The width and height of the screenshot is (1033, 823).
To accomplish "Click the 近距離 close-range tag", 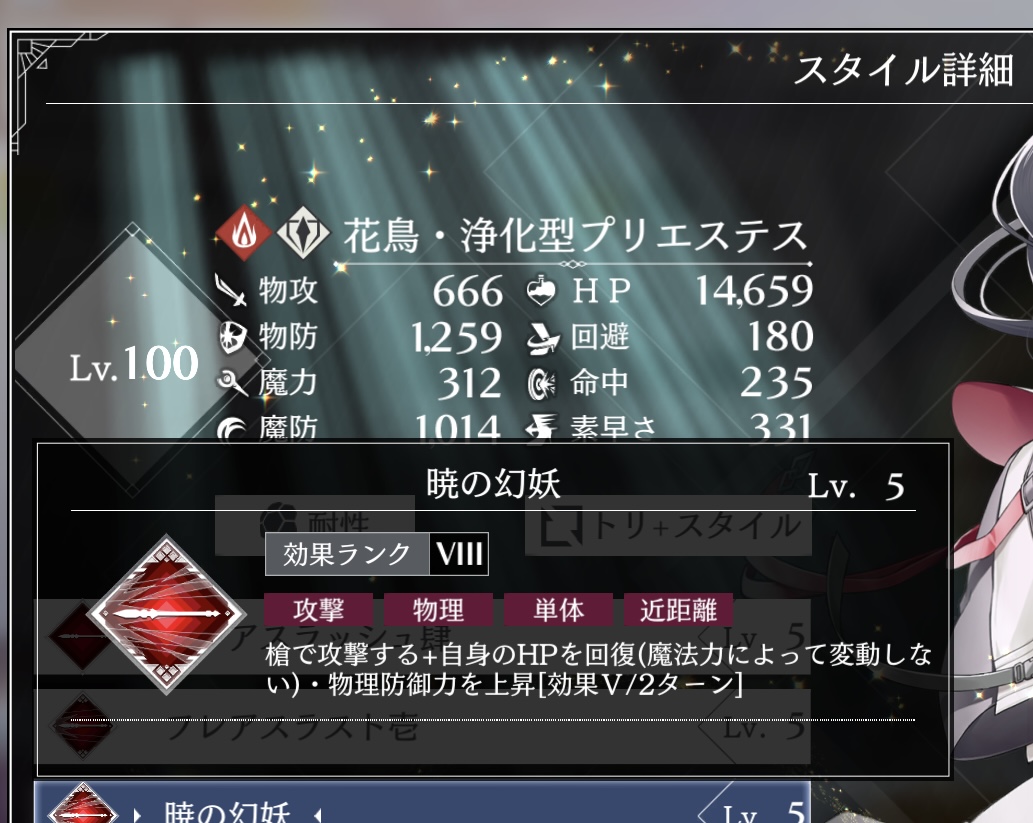I will [679, 610].
